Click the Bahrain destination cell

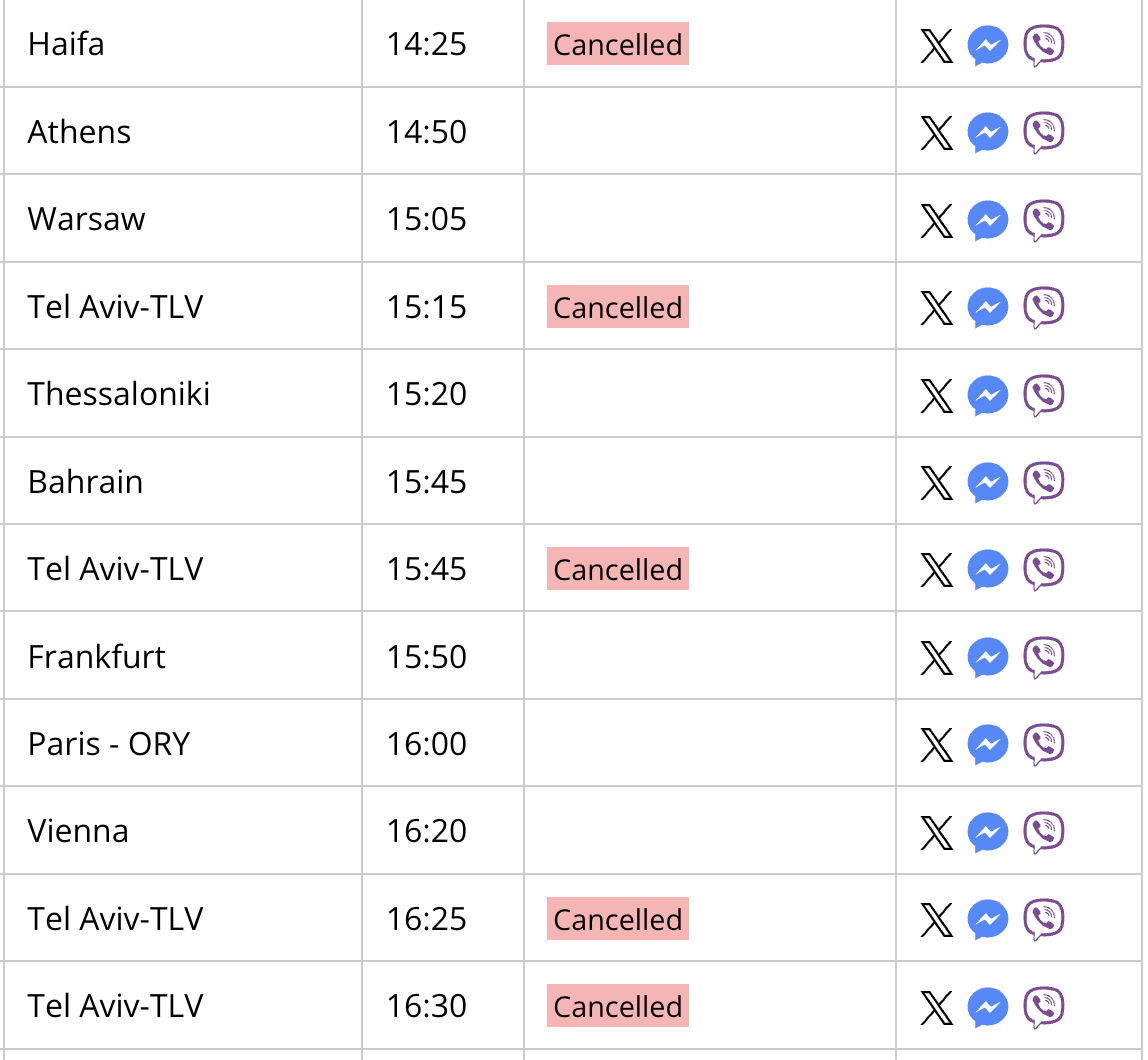coord(182,481)
